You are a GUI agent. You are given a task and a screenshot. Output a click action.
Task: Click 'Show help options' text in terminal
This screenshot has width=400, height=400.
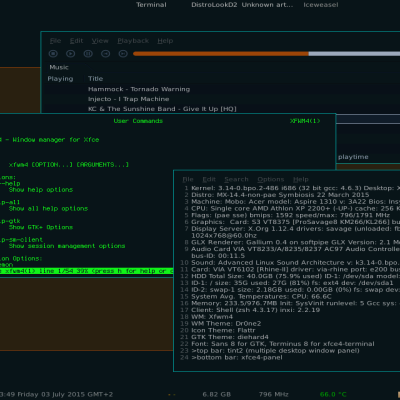[41, 190]
